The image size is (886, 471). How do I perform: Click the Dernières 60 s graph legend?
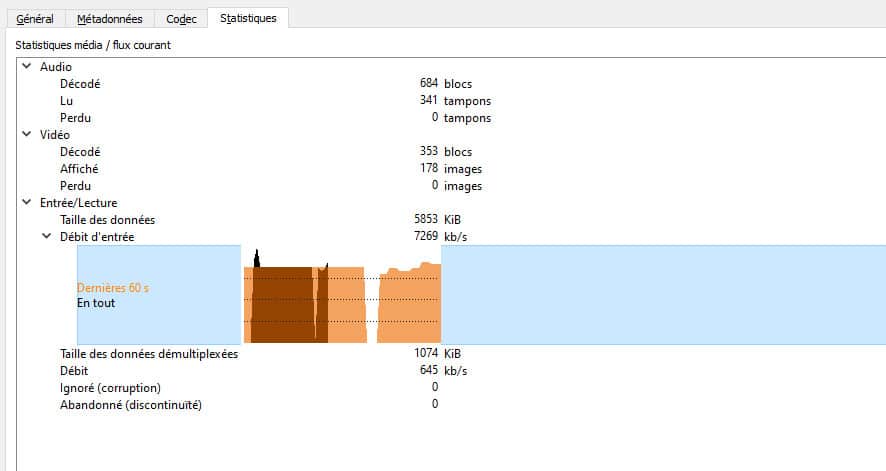(x=112, y=288)
